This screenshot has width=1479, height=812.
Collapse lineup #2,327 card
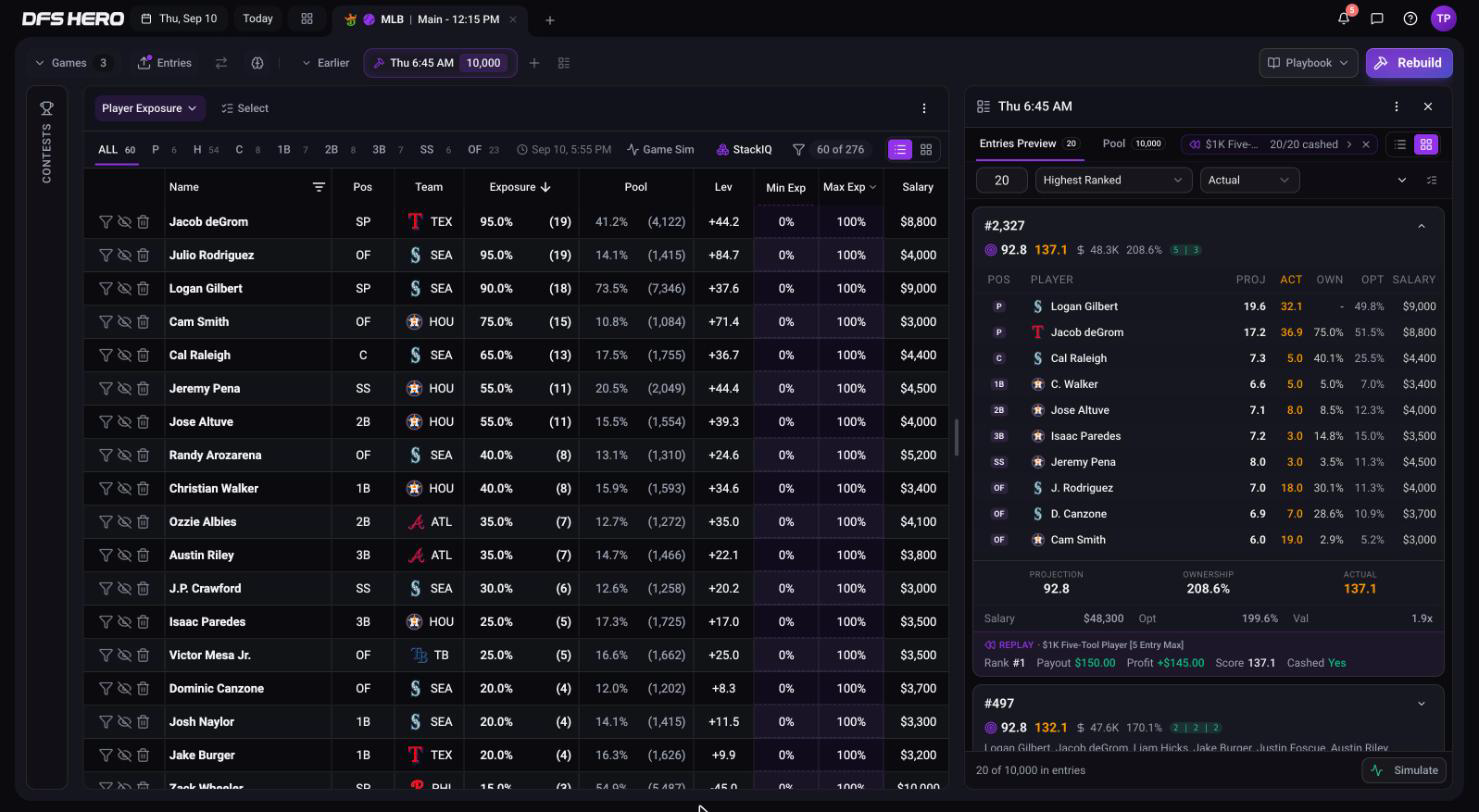point(1421,226)
